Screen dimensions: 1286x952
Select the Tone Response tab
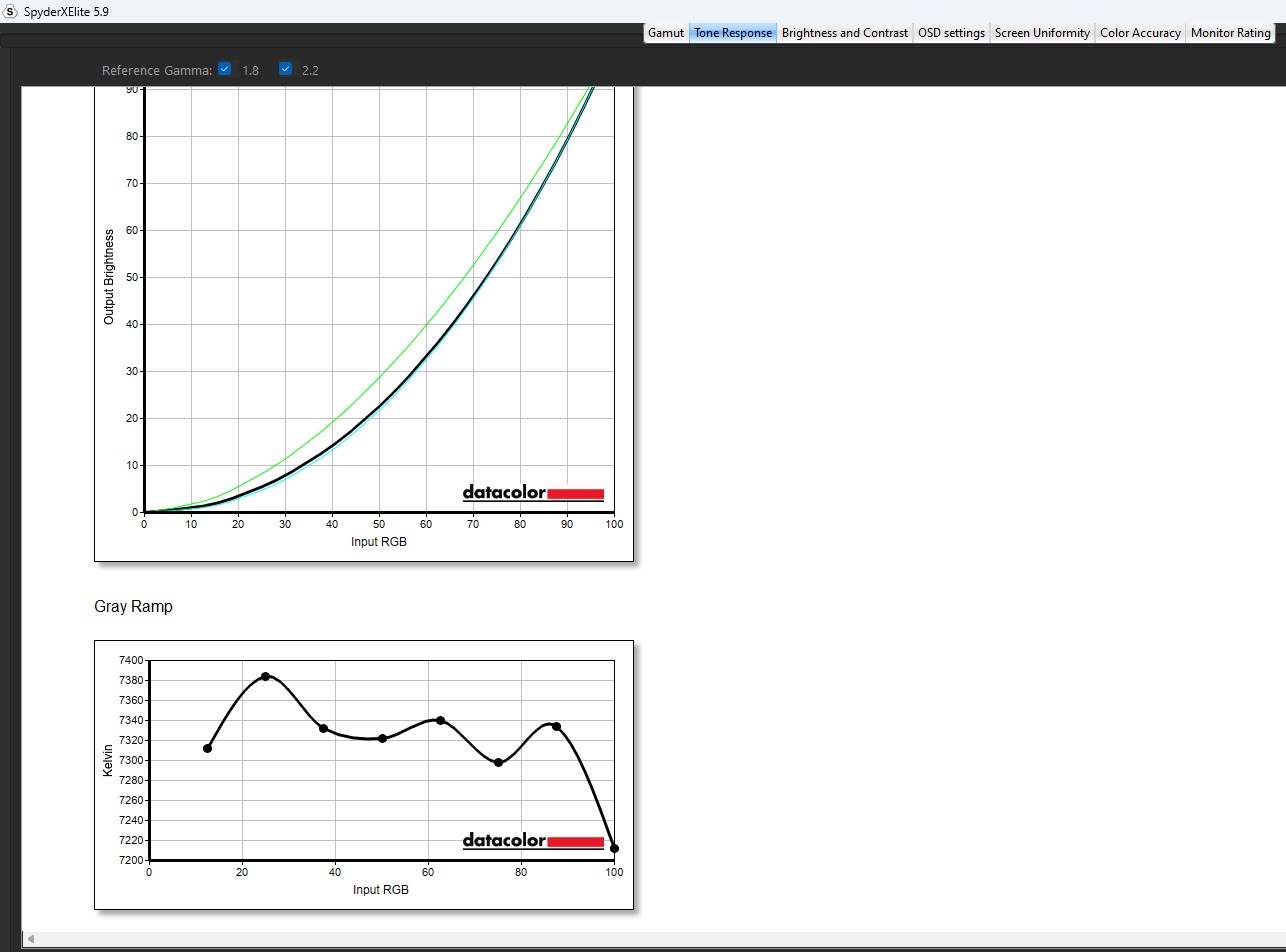click(733, 33)
